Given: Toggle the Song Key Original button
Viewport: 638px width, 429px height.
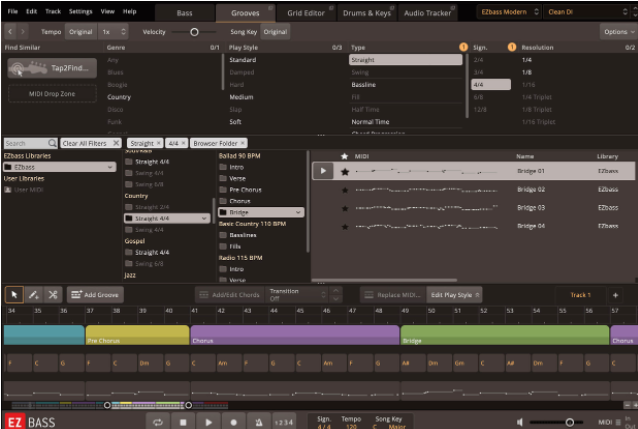Looking at the screenshot, I should pyautogui.click(x=275, y=32).
